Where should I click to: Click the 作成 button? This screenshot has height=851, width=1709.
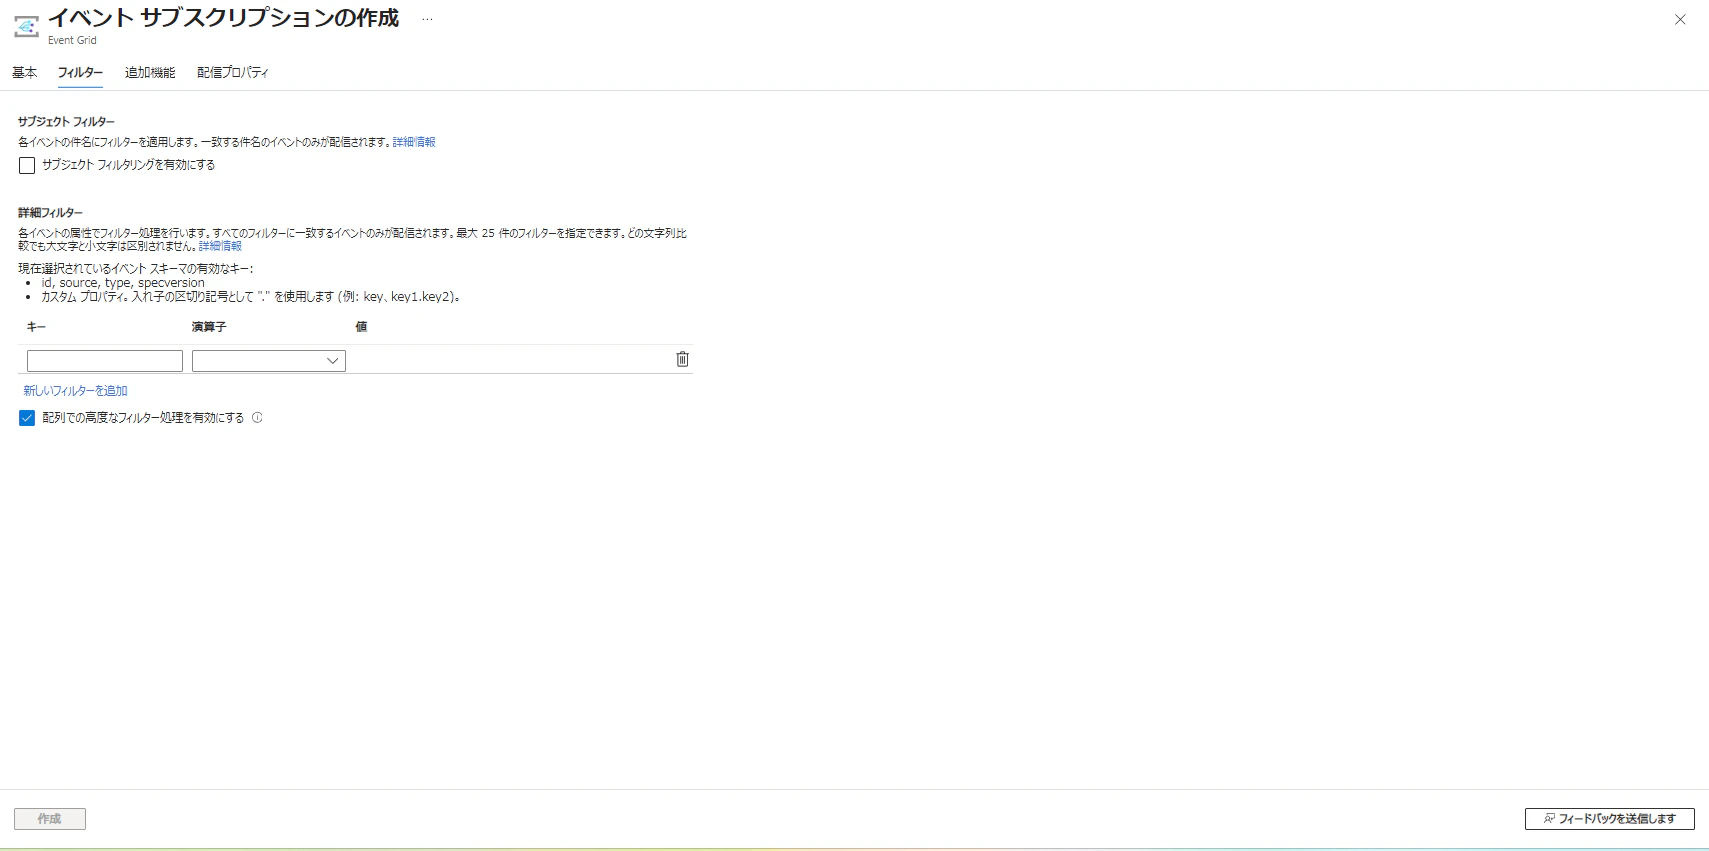[x=50, y=819]
